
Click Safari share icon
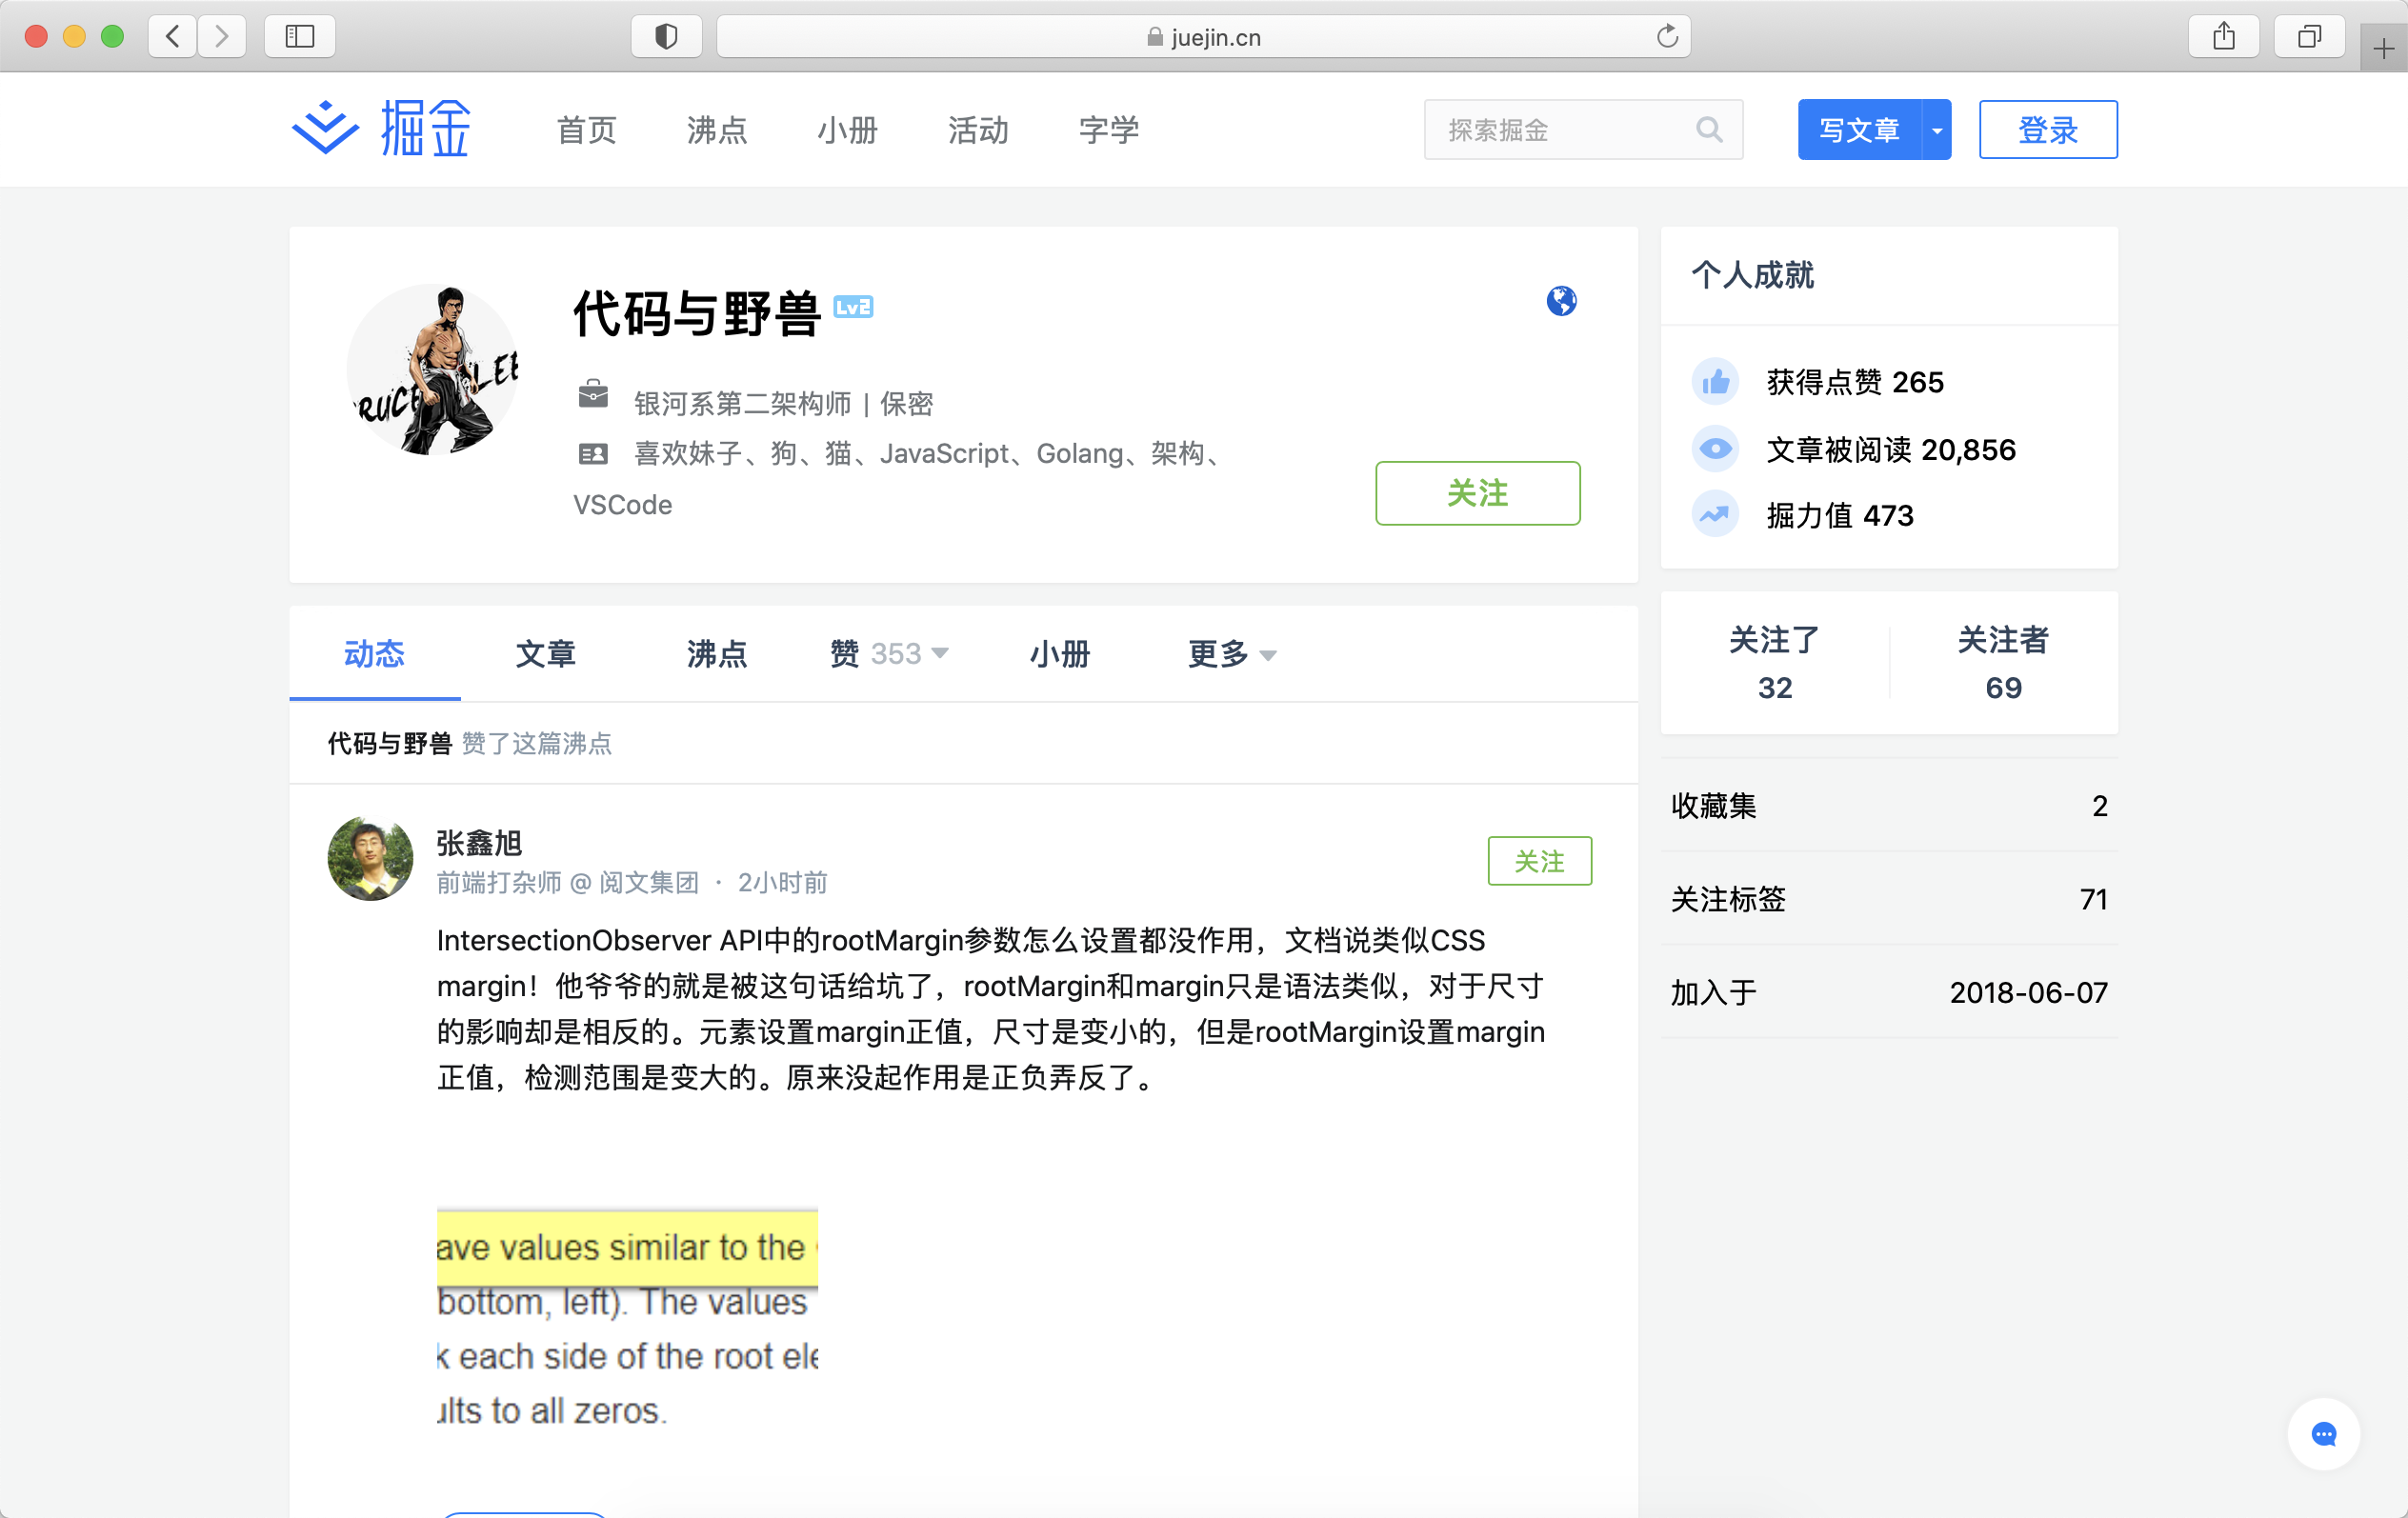click(2223, 37)
